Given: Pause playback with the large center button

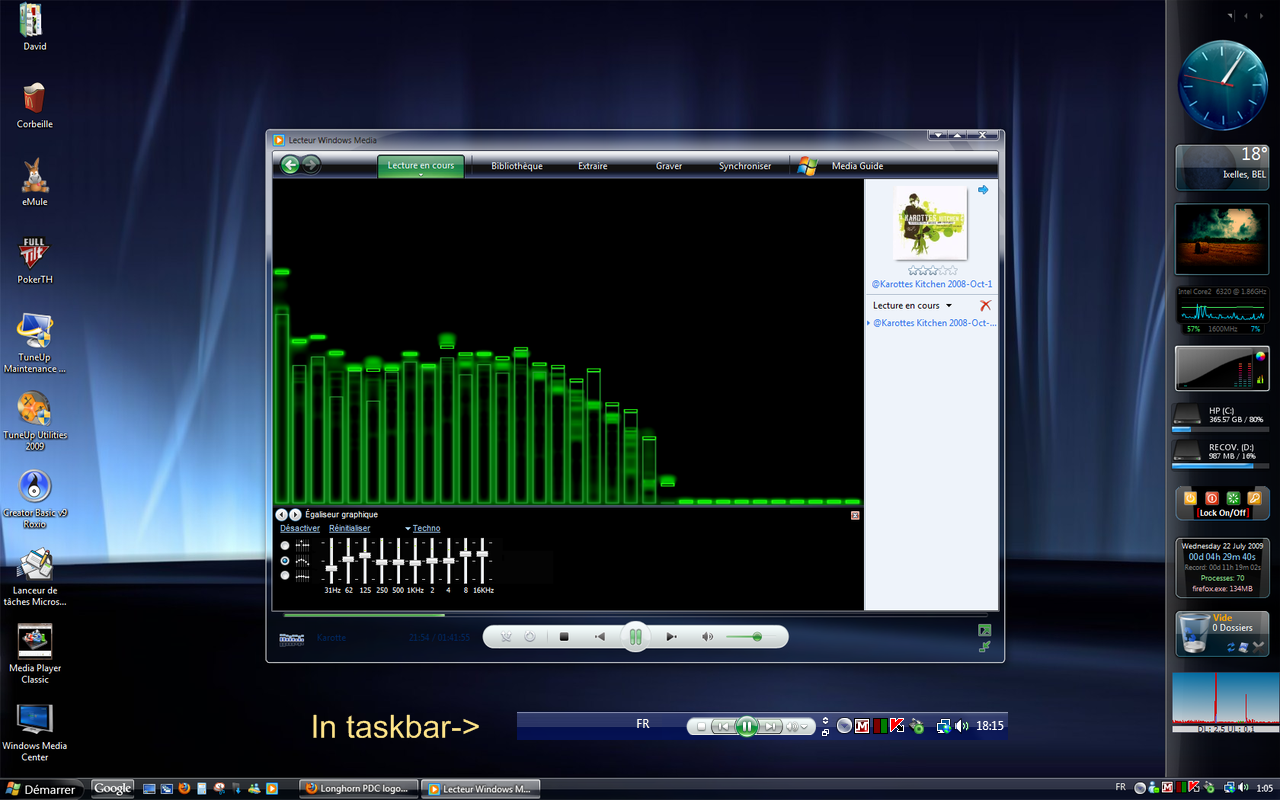Looking at the screenshot, I should click(635, 636).
